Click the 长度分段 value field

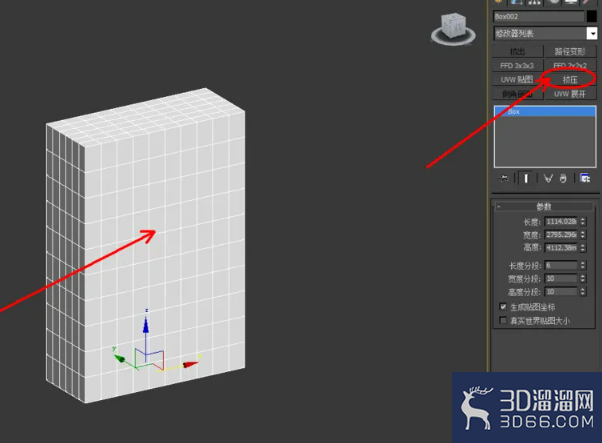561,265
